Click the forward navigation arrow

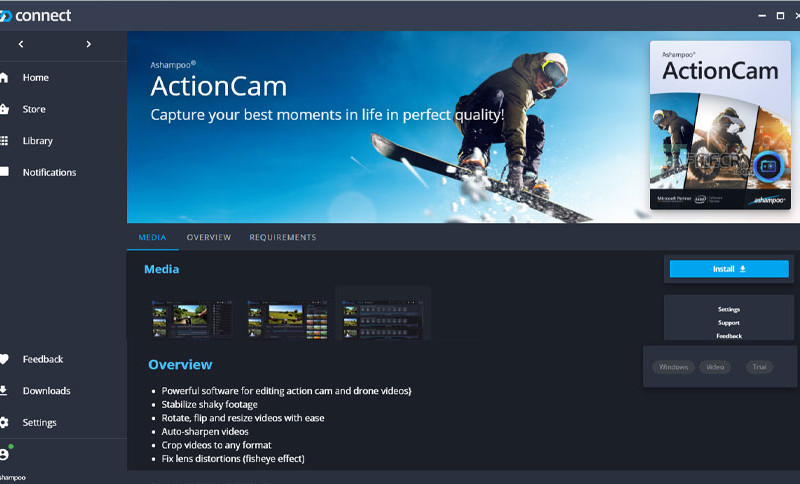[88, 44]
